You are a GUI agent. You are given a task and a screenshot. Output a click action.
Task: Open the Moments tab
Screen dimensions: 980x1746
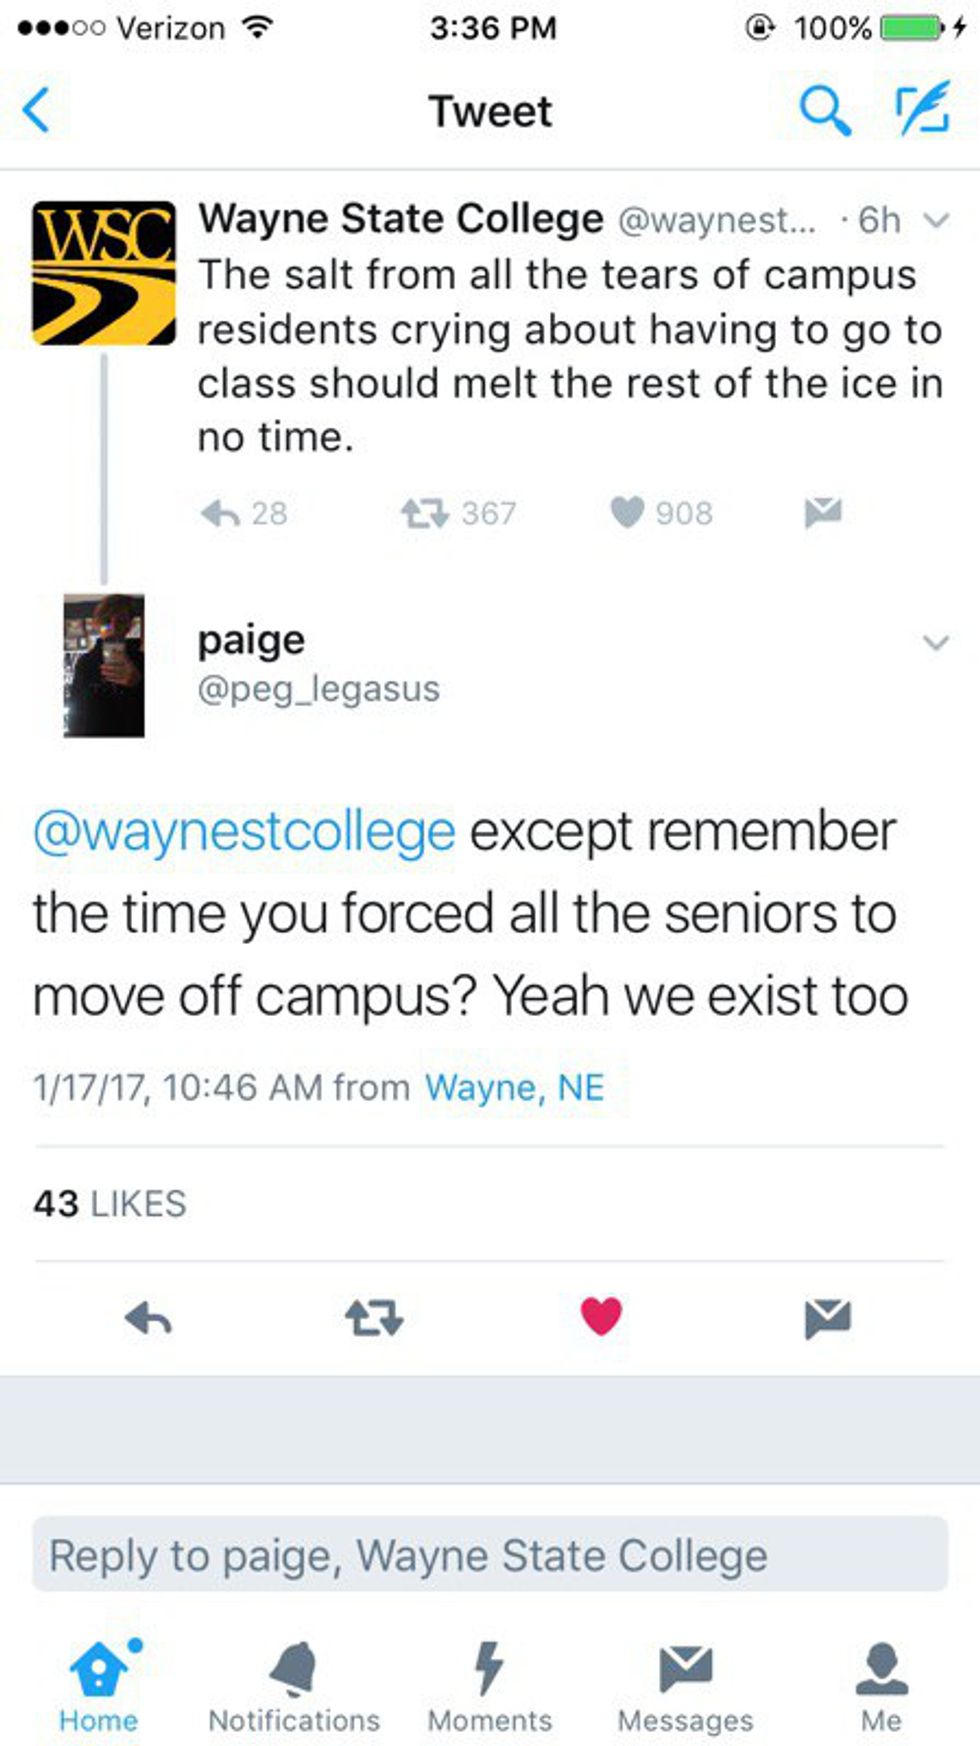tap(489, 1686)
